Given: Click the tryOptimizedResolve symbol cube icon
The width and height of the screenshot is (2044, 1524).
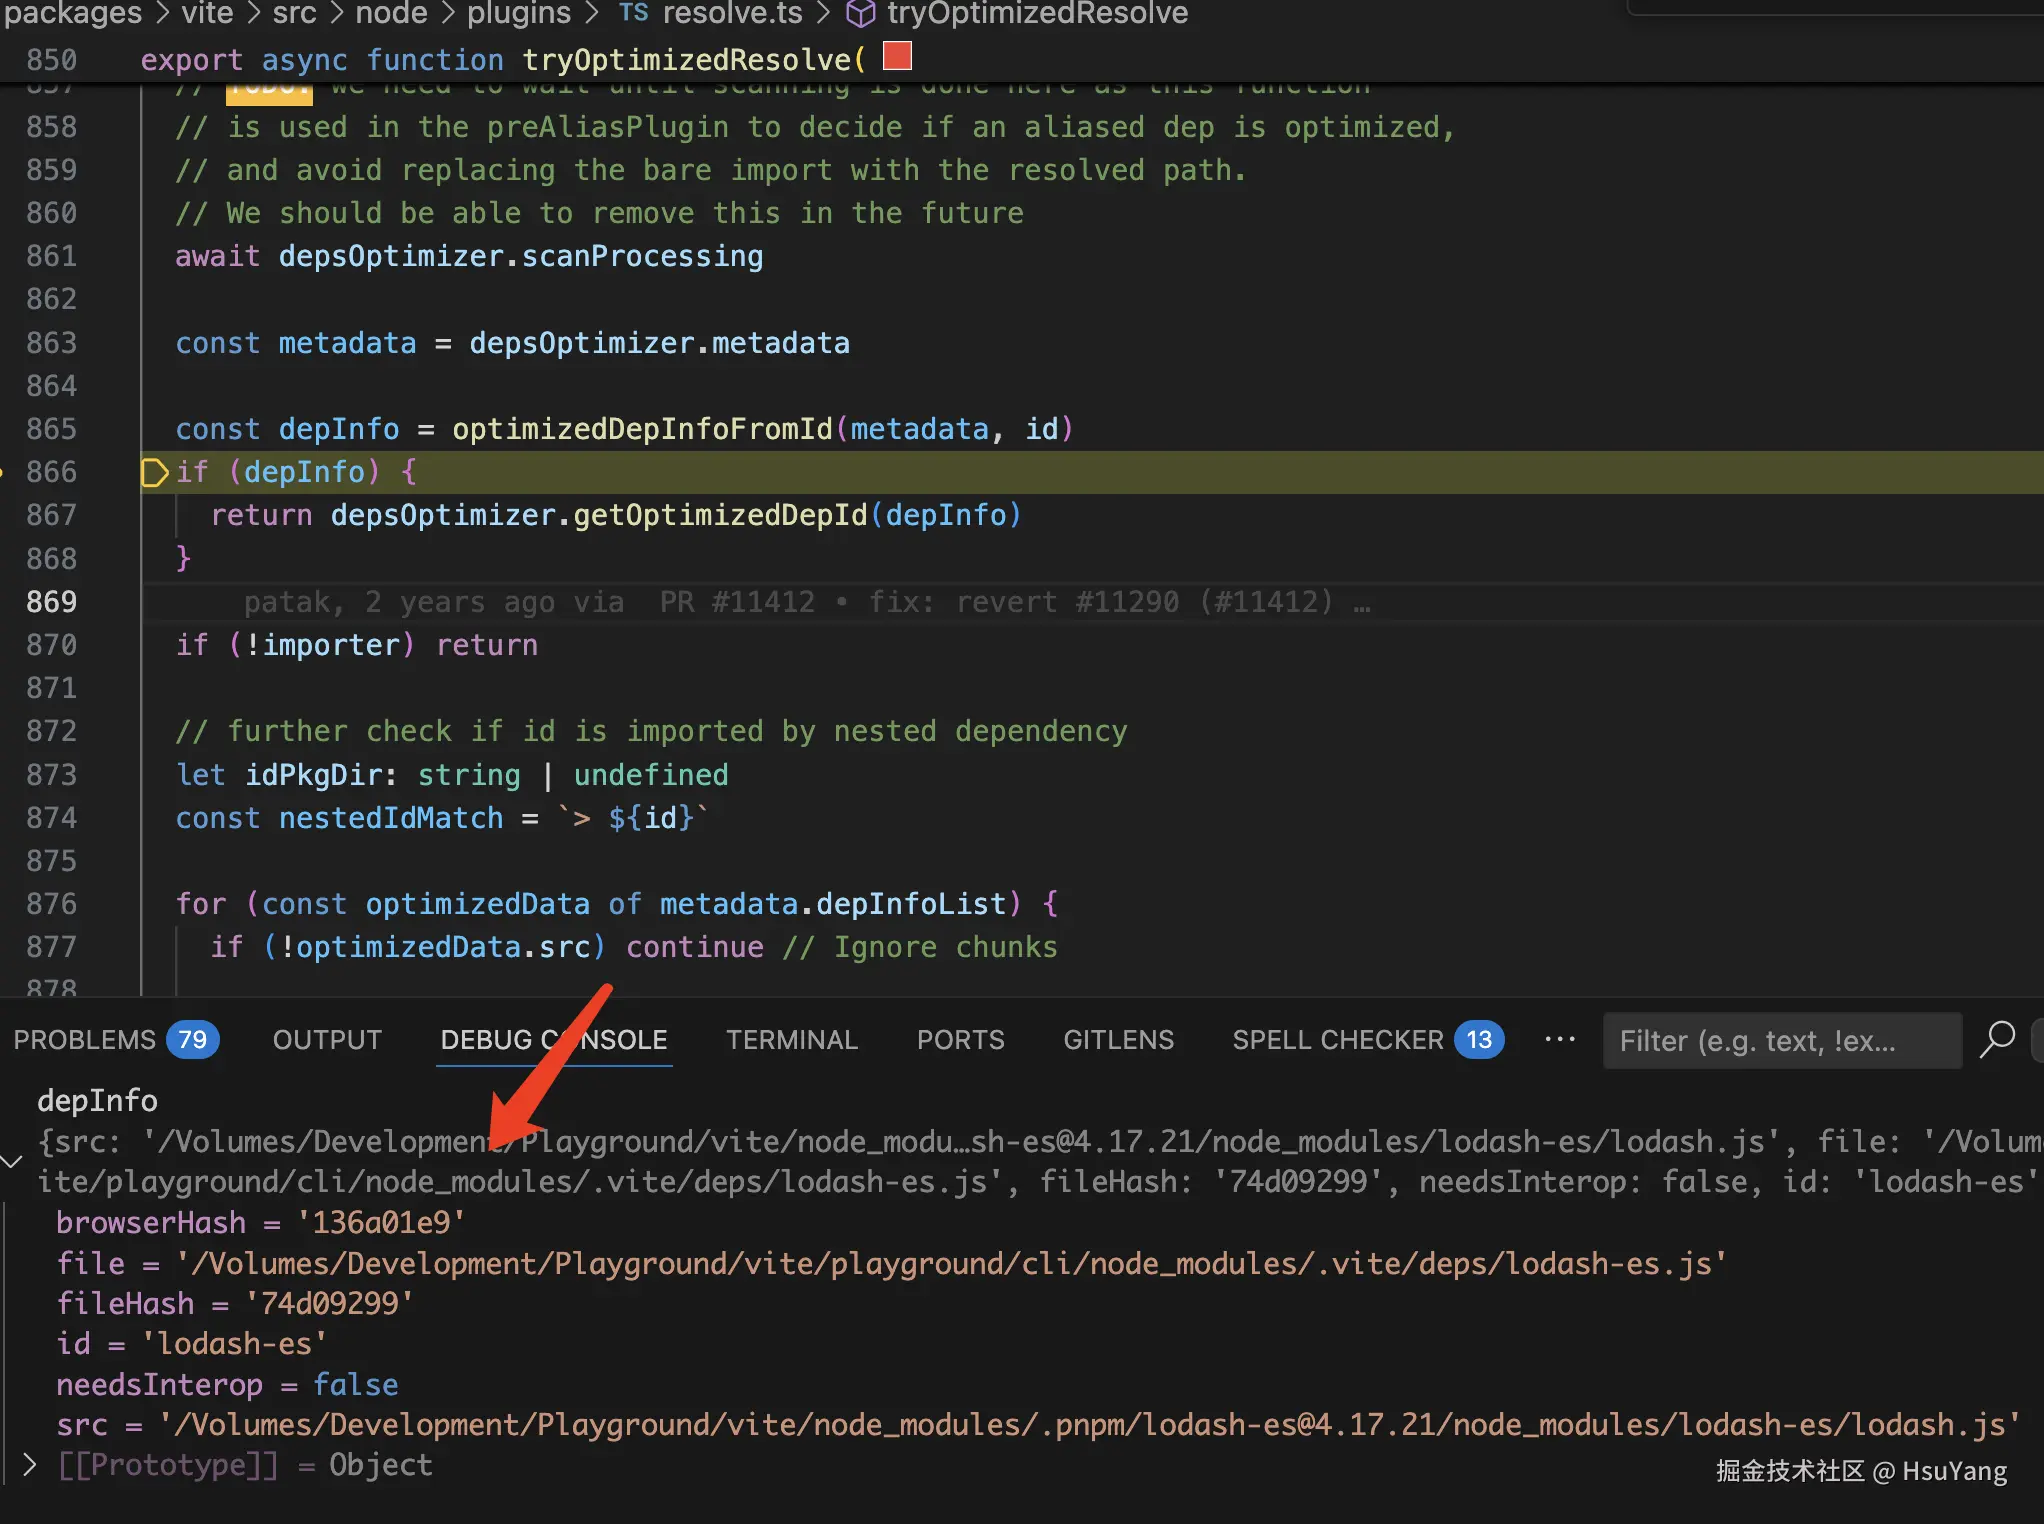Looking at the screenshot, I should pyautogui.click(x=859, y=13).
